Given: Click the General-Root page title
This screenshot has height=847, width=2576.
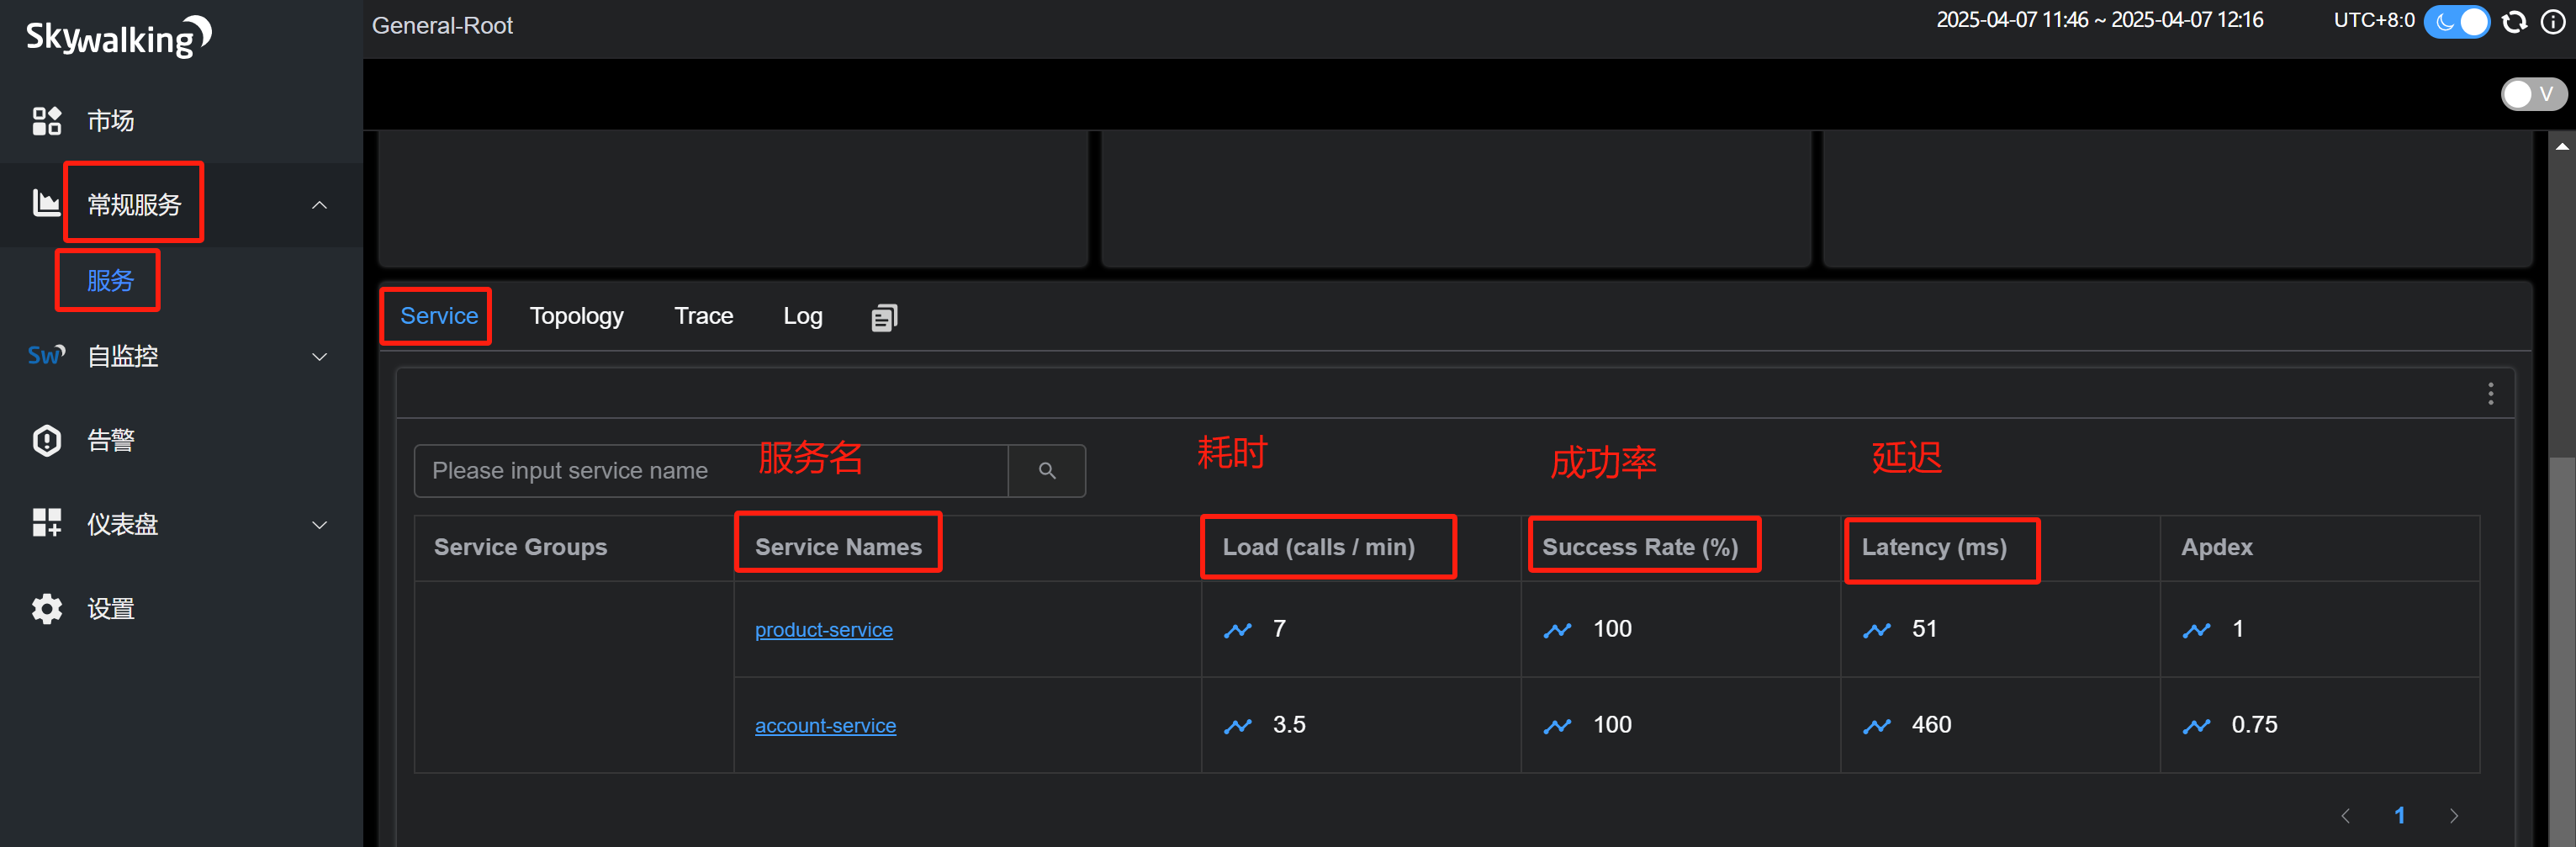Looking at the screenshot, I should click(442, 26).
